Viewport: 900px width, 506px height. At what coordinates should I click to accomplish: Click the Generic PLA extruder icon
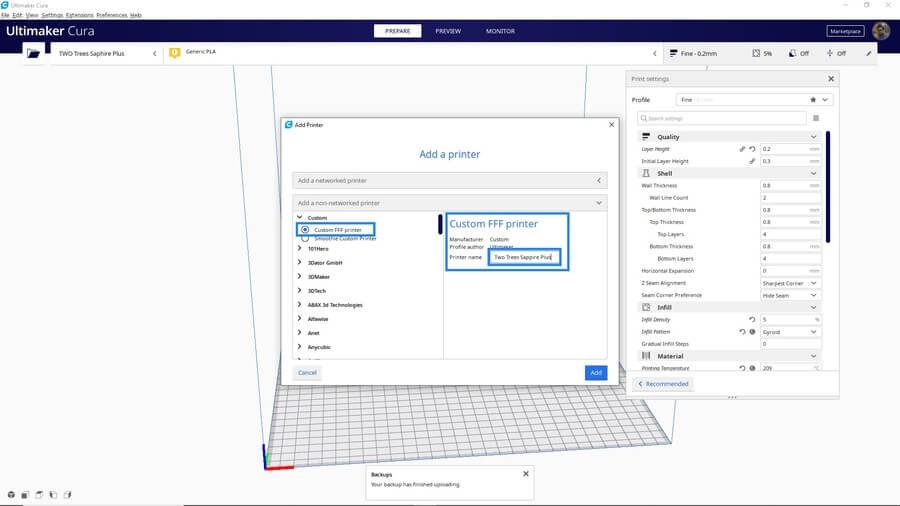tap(175, 52)
